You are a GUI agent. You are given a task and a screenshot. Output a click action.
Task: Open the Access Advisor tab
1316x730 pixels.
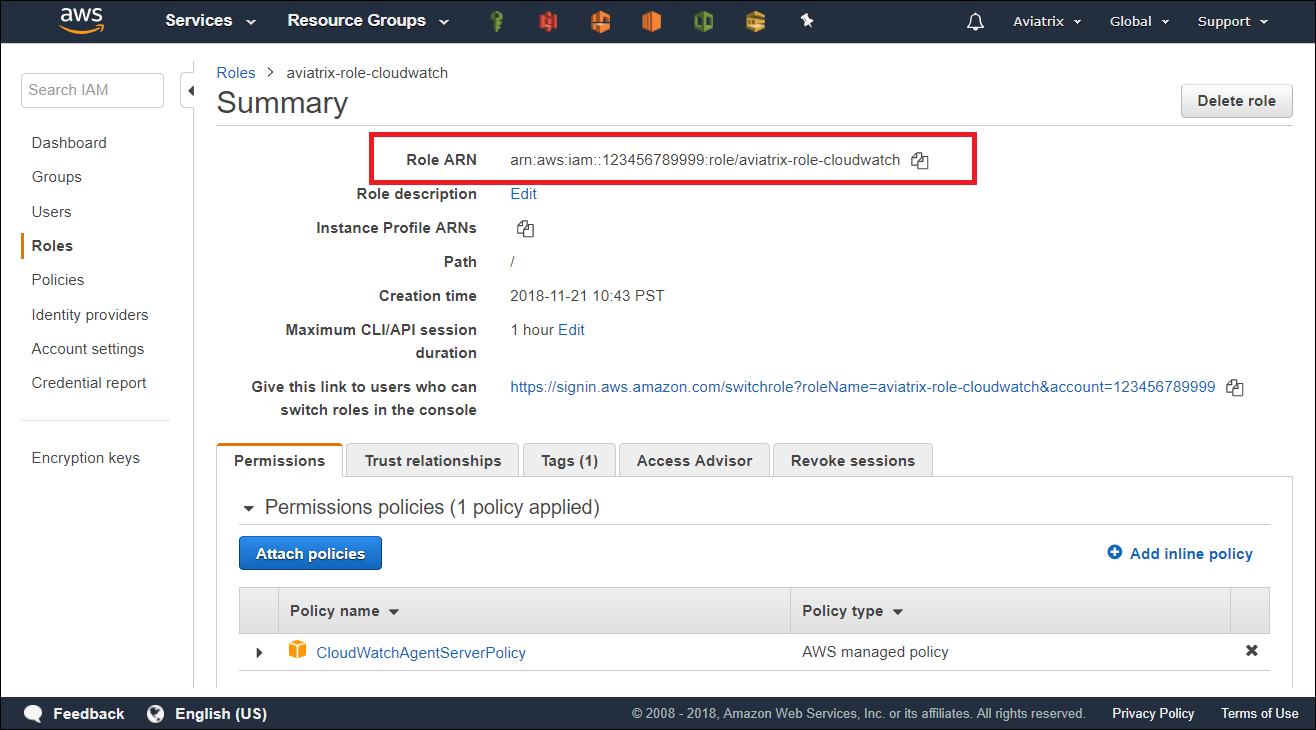tap(694, 461)
